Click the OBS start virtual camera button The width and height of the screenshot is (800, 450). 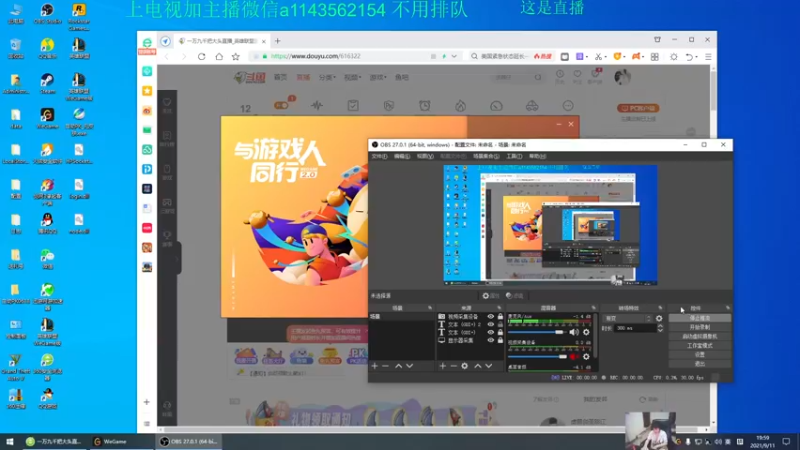699,336
